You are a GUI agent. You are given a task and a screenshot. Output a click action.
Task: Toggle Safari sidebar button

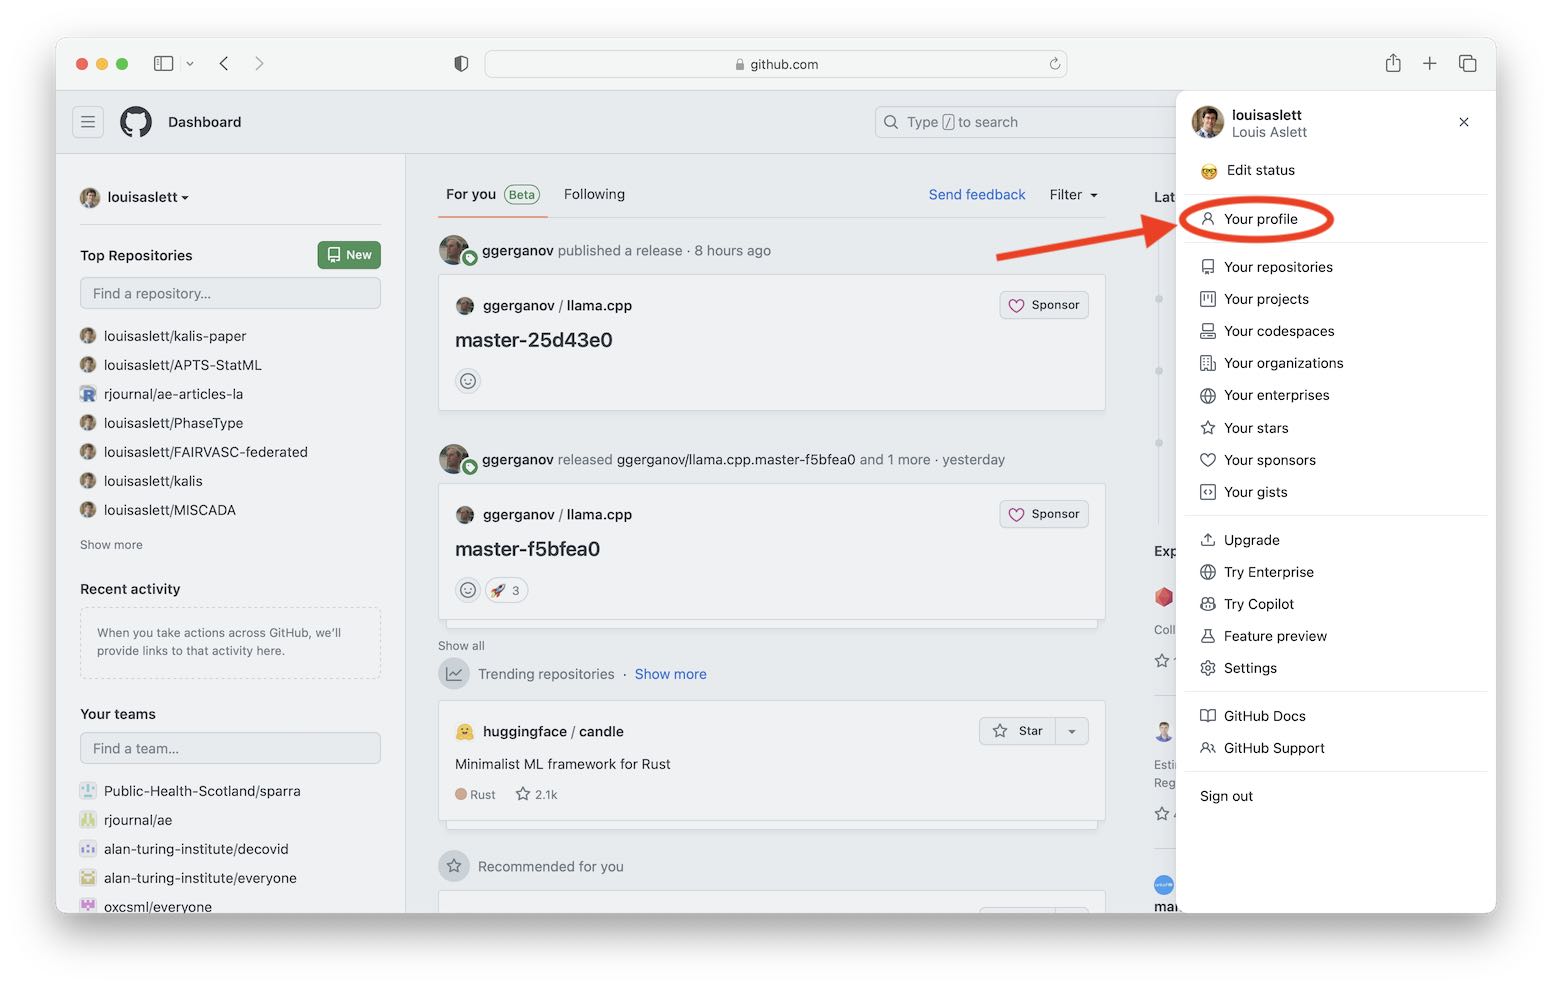pyautogui.click(x=163, y=64)
